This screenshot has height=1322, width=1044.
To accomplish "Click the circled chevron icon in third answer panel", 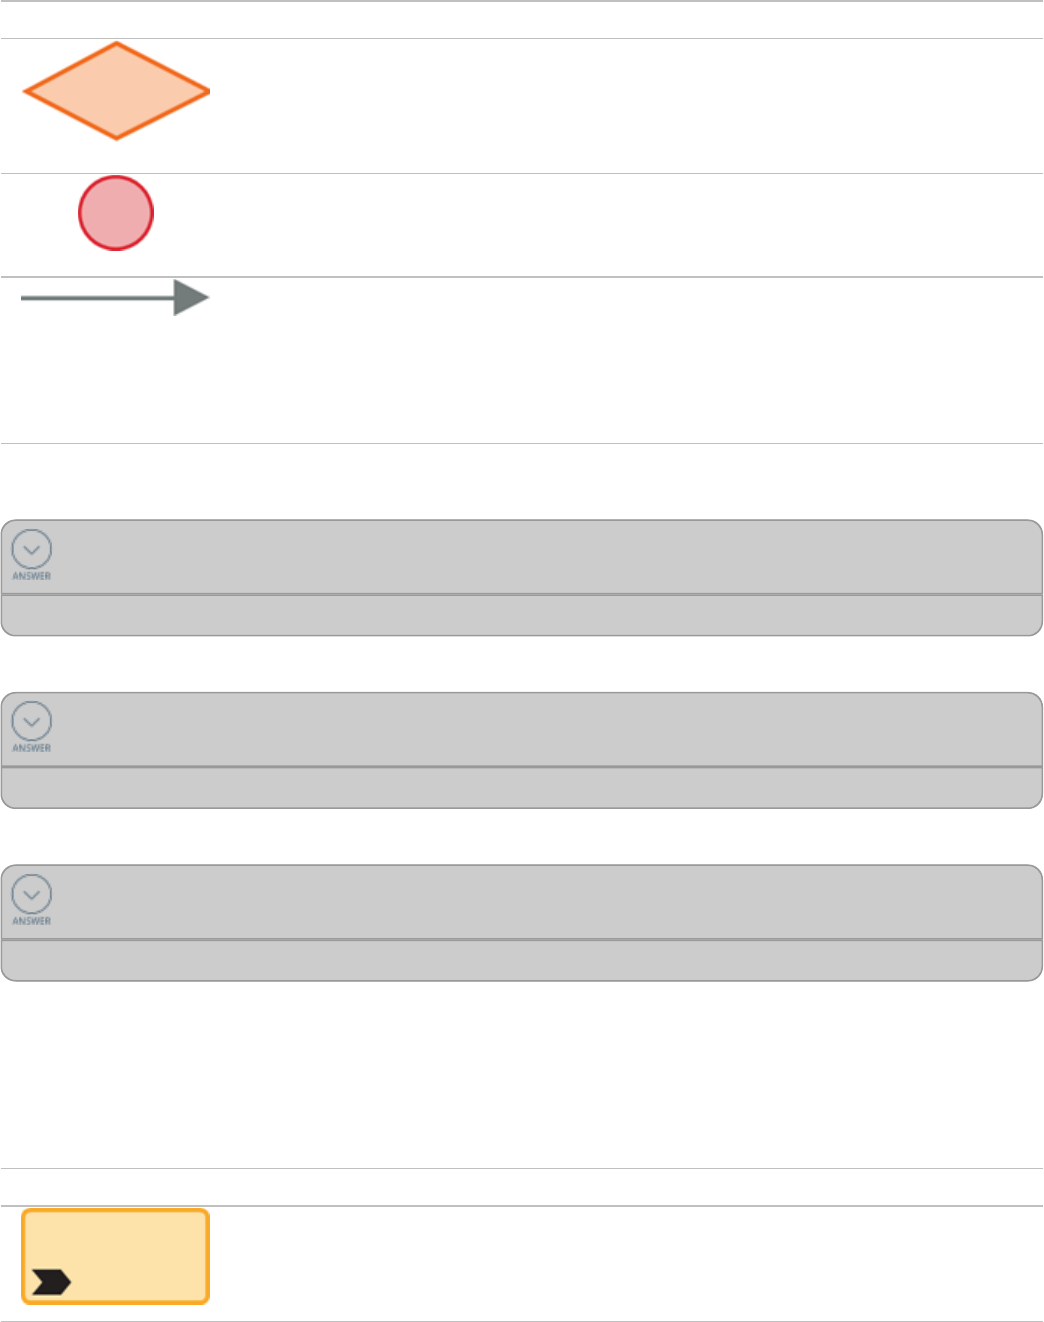I will pyautogui.click(x=32, y=893).
